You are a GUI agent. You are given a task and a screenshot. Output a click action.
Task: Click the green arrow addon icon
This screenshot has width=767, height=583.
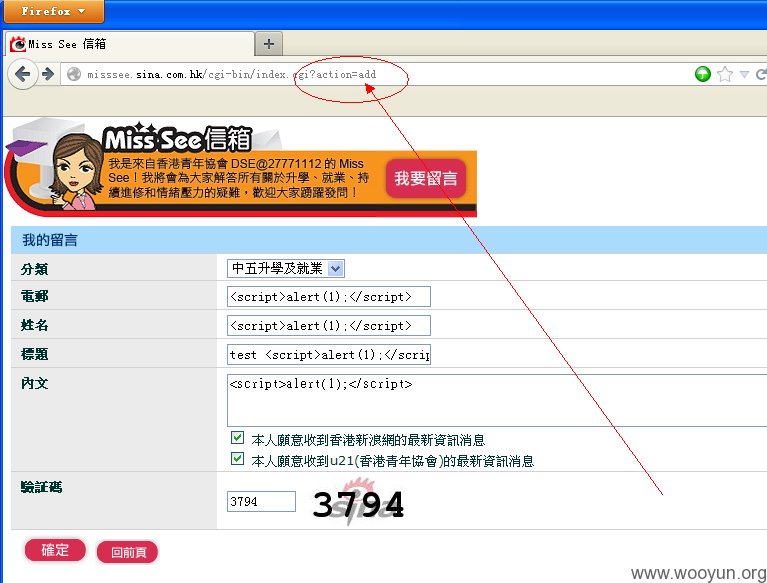(702, 74)
